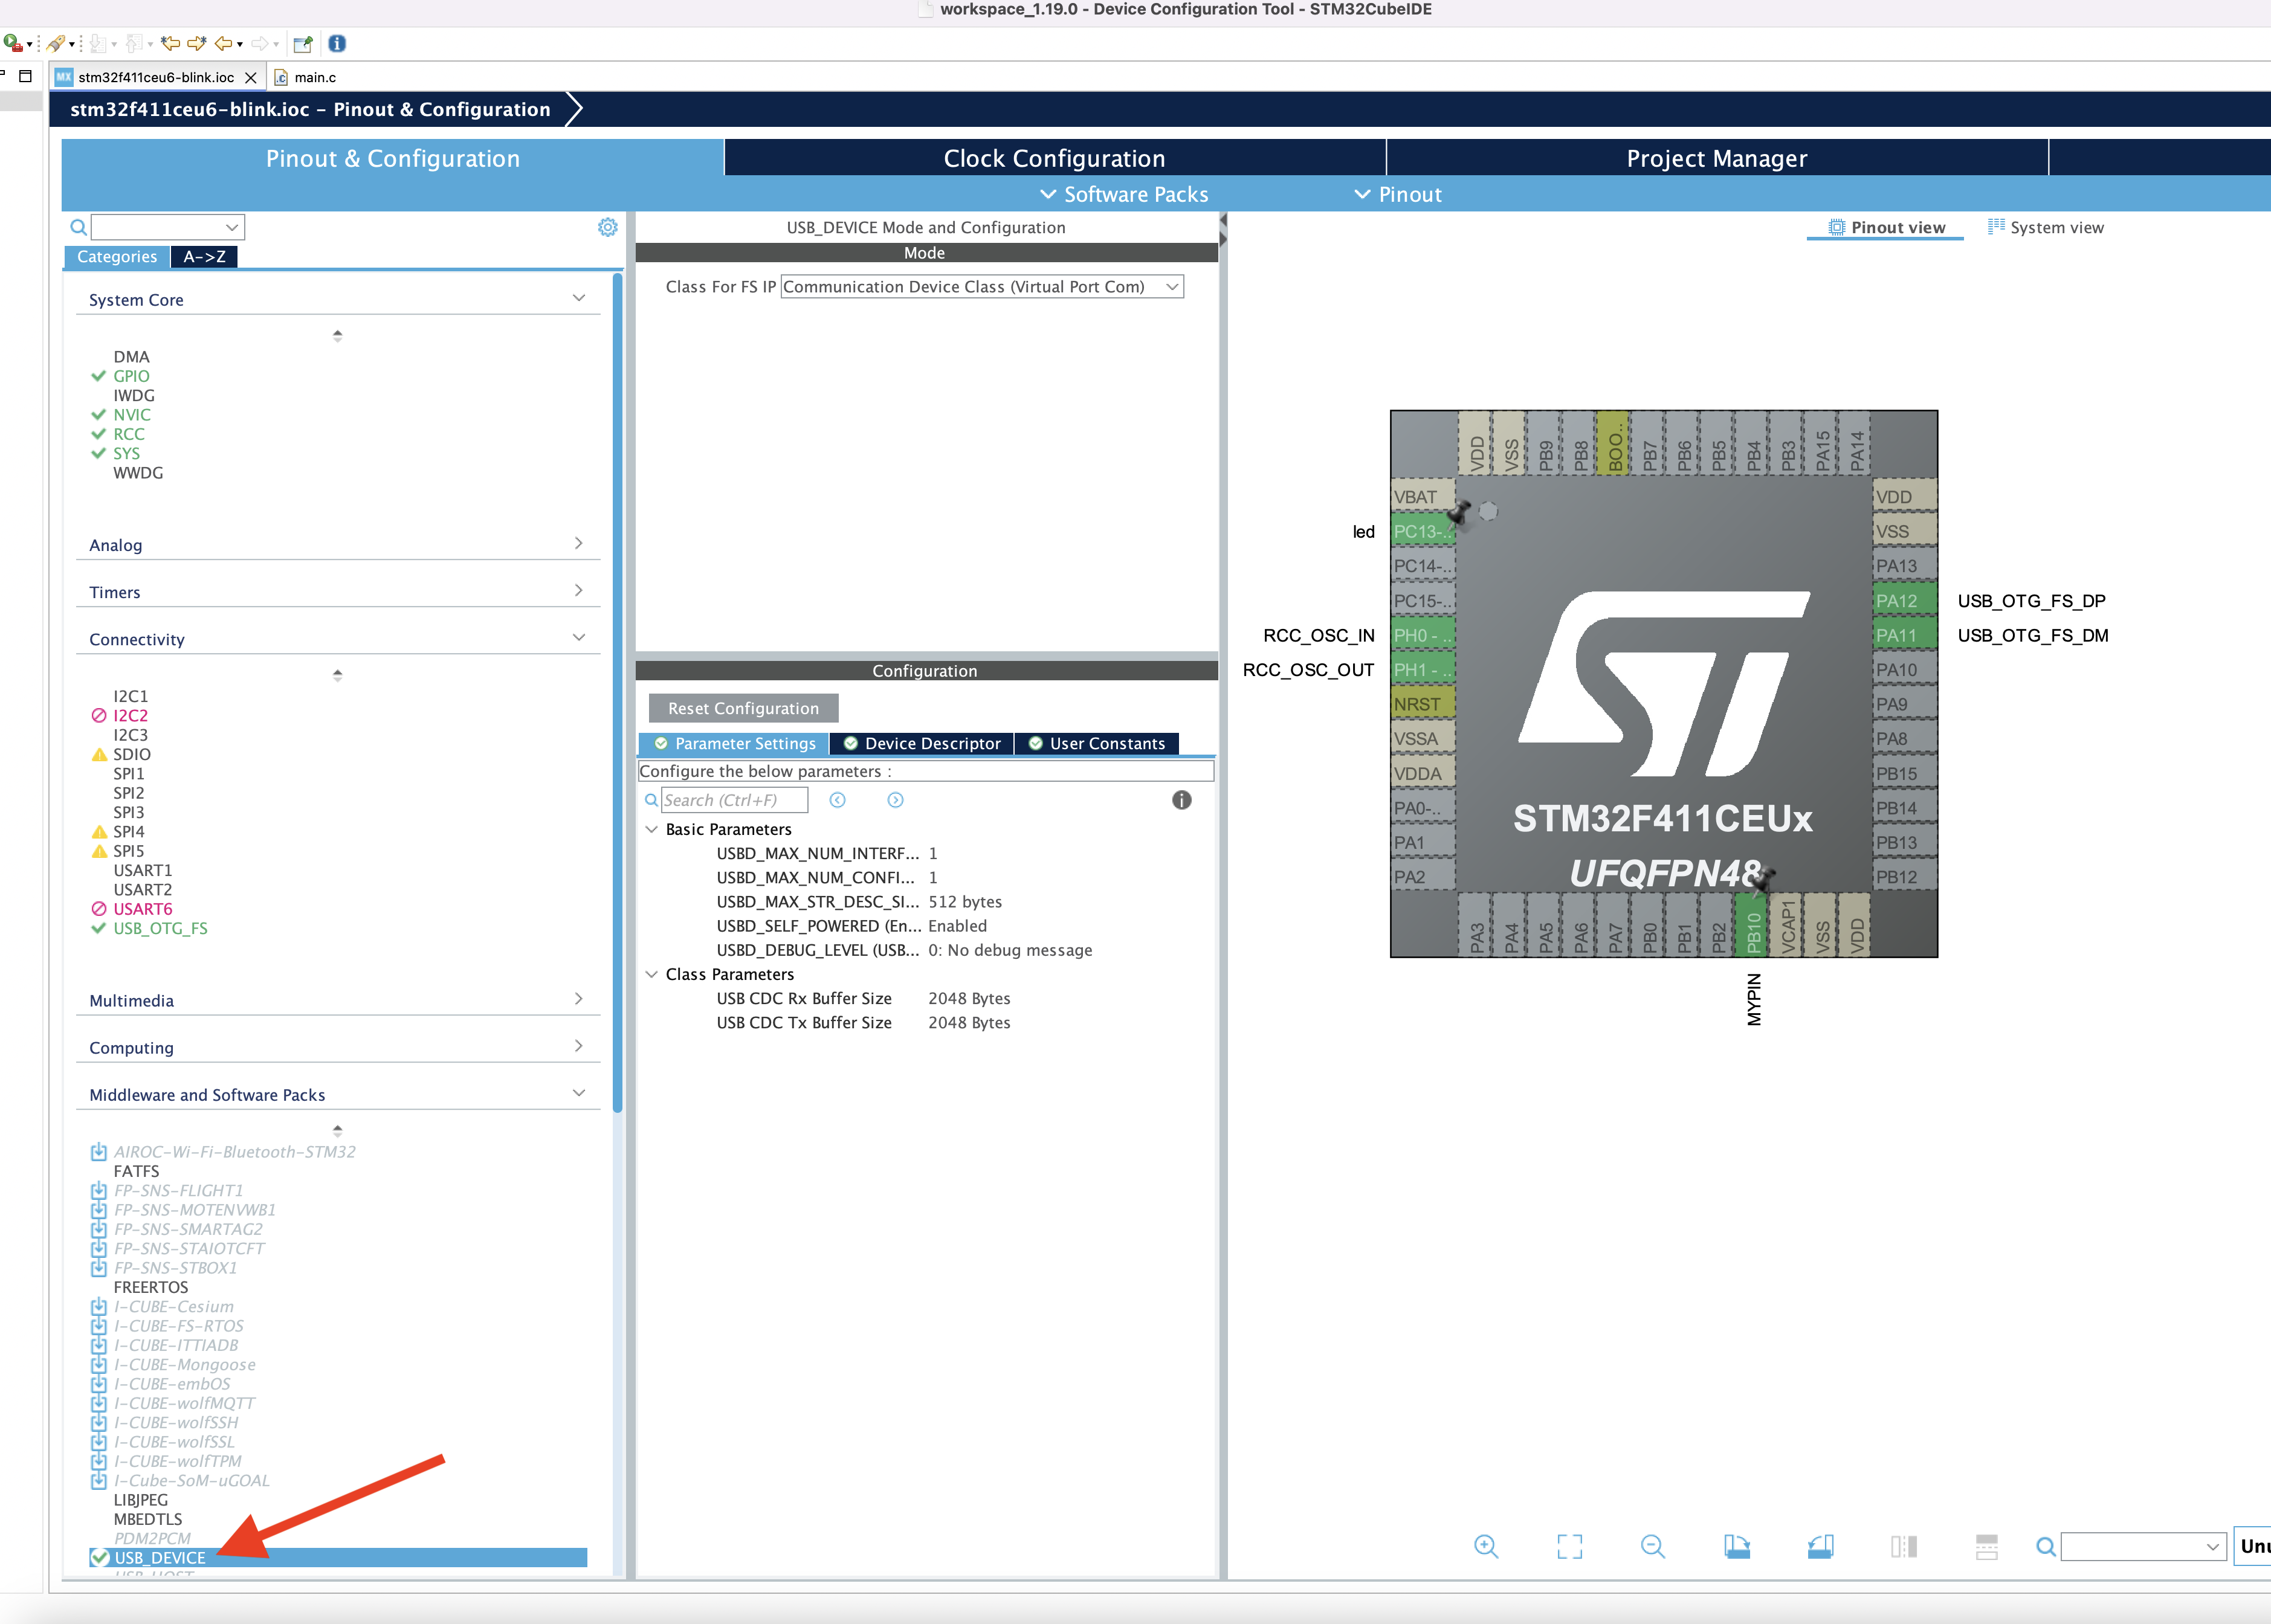2271x1624 pixels.
Task: Click the flashlight search toolbar icon
Action: 56,43
